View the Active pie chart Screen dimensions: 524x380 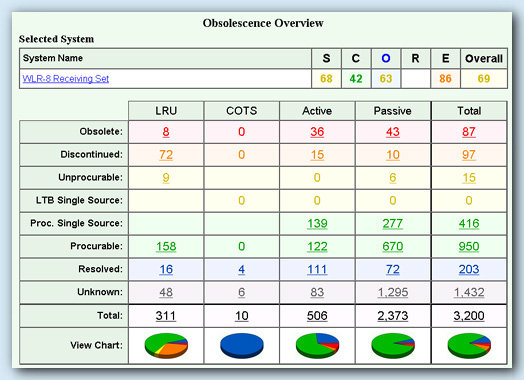[317, 346]
